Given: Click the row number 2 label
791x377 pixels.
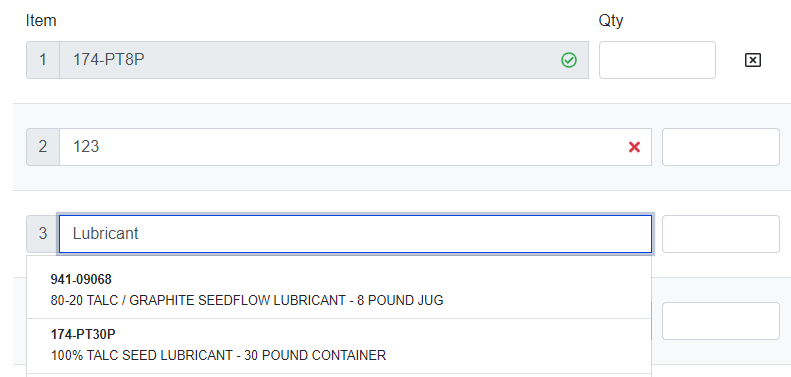Looking at the screenshot, I should click(x=43, y=147).
